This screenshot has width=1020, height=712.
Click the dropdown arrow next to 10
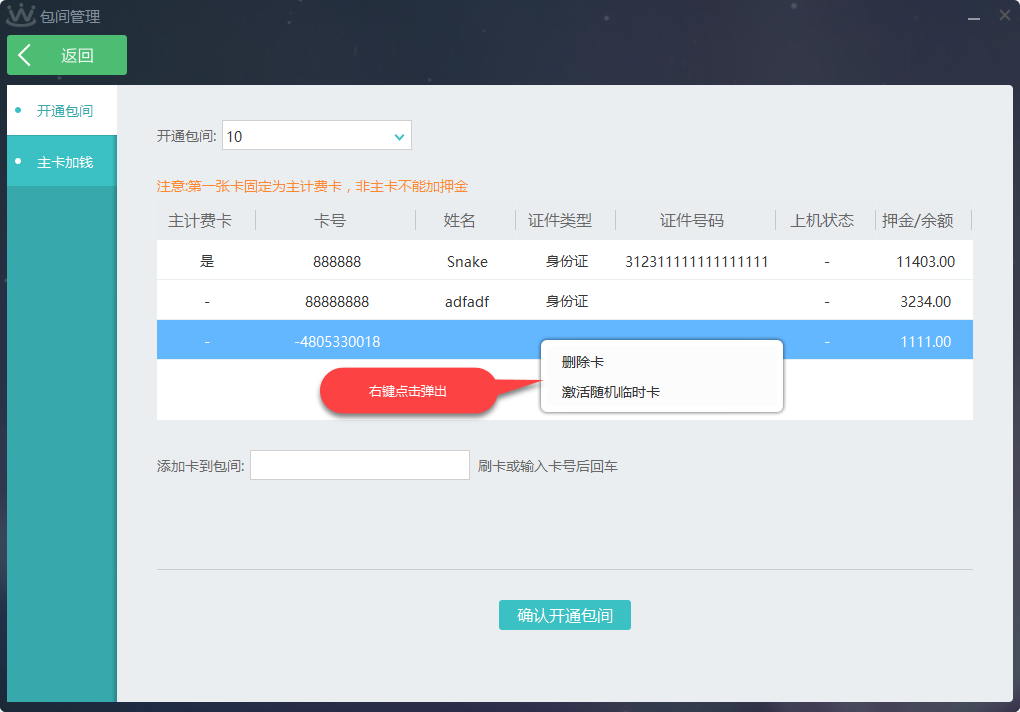click(x=399, y=137)
